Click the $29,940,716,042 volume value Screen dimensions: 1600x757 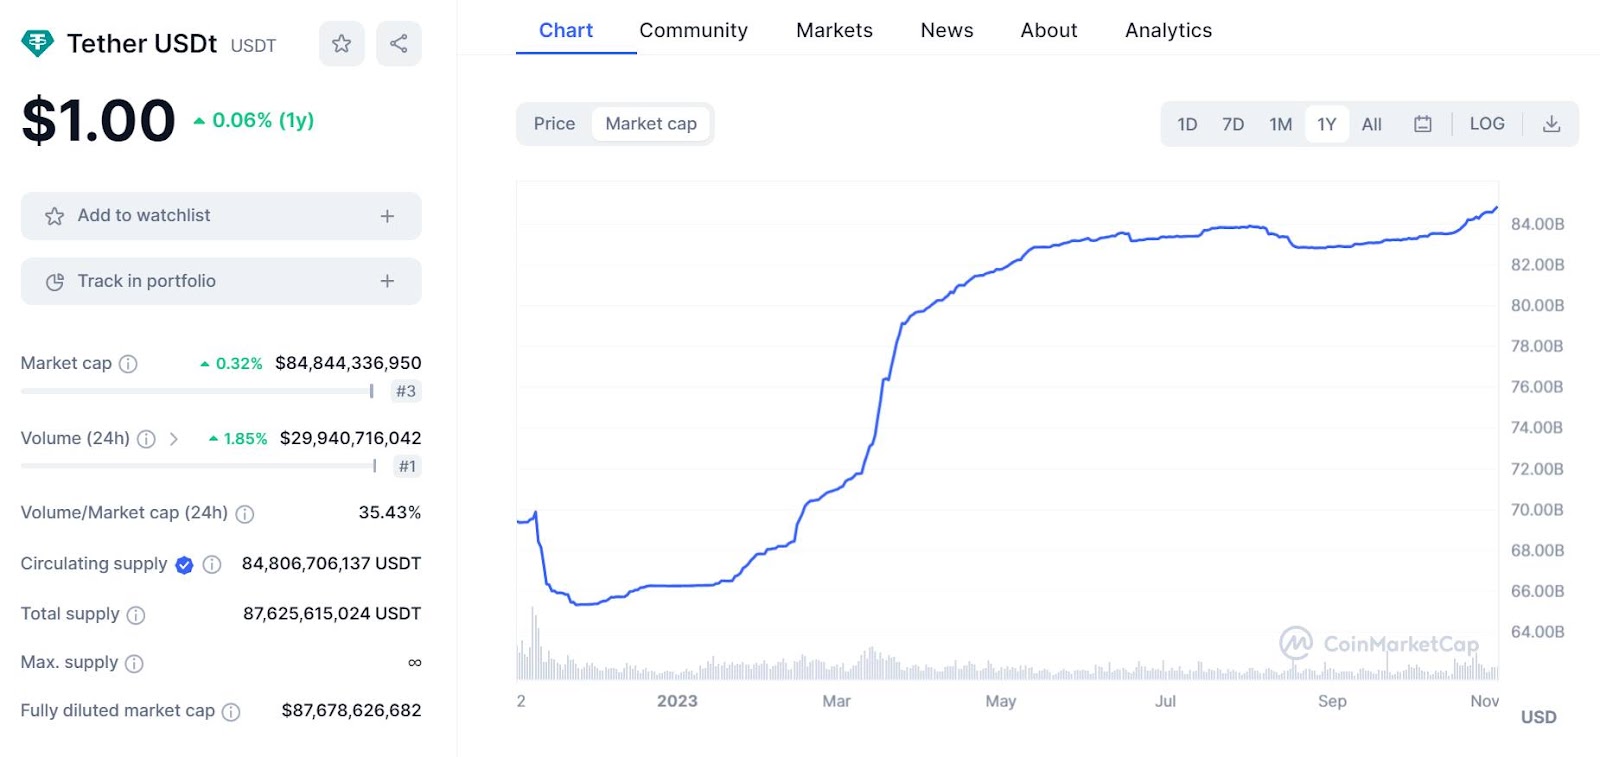click(x=350, y=438)
